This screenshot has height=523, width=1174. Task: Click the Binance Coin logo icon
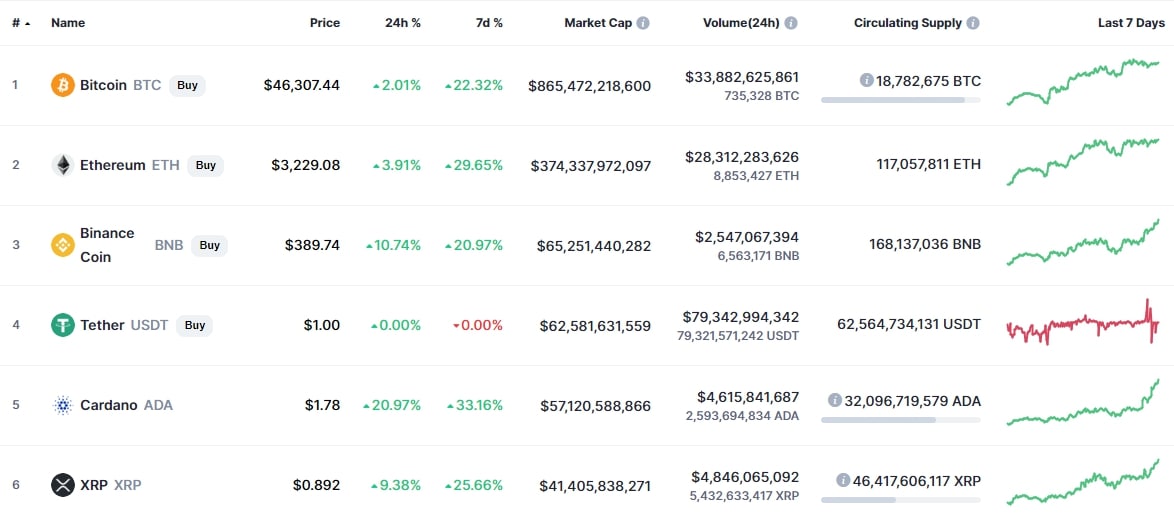pyautogui.click(x=63, y=245)
